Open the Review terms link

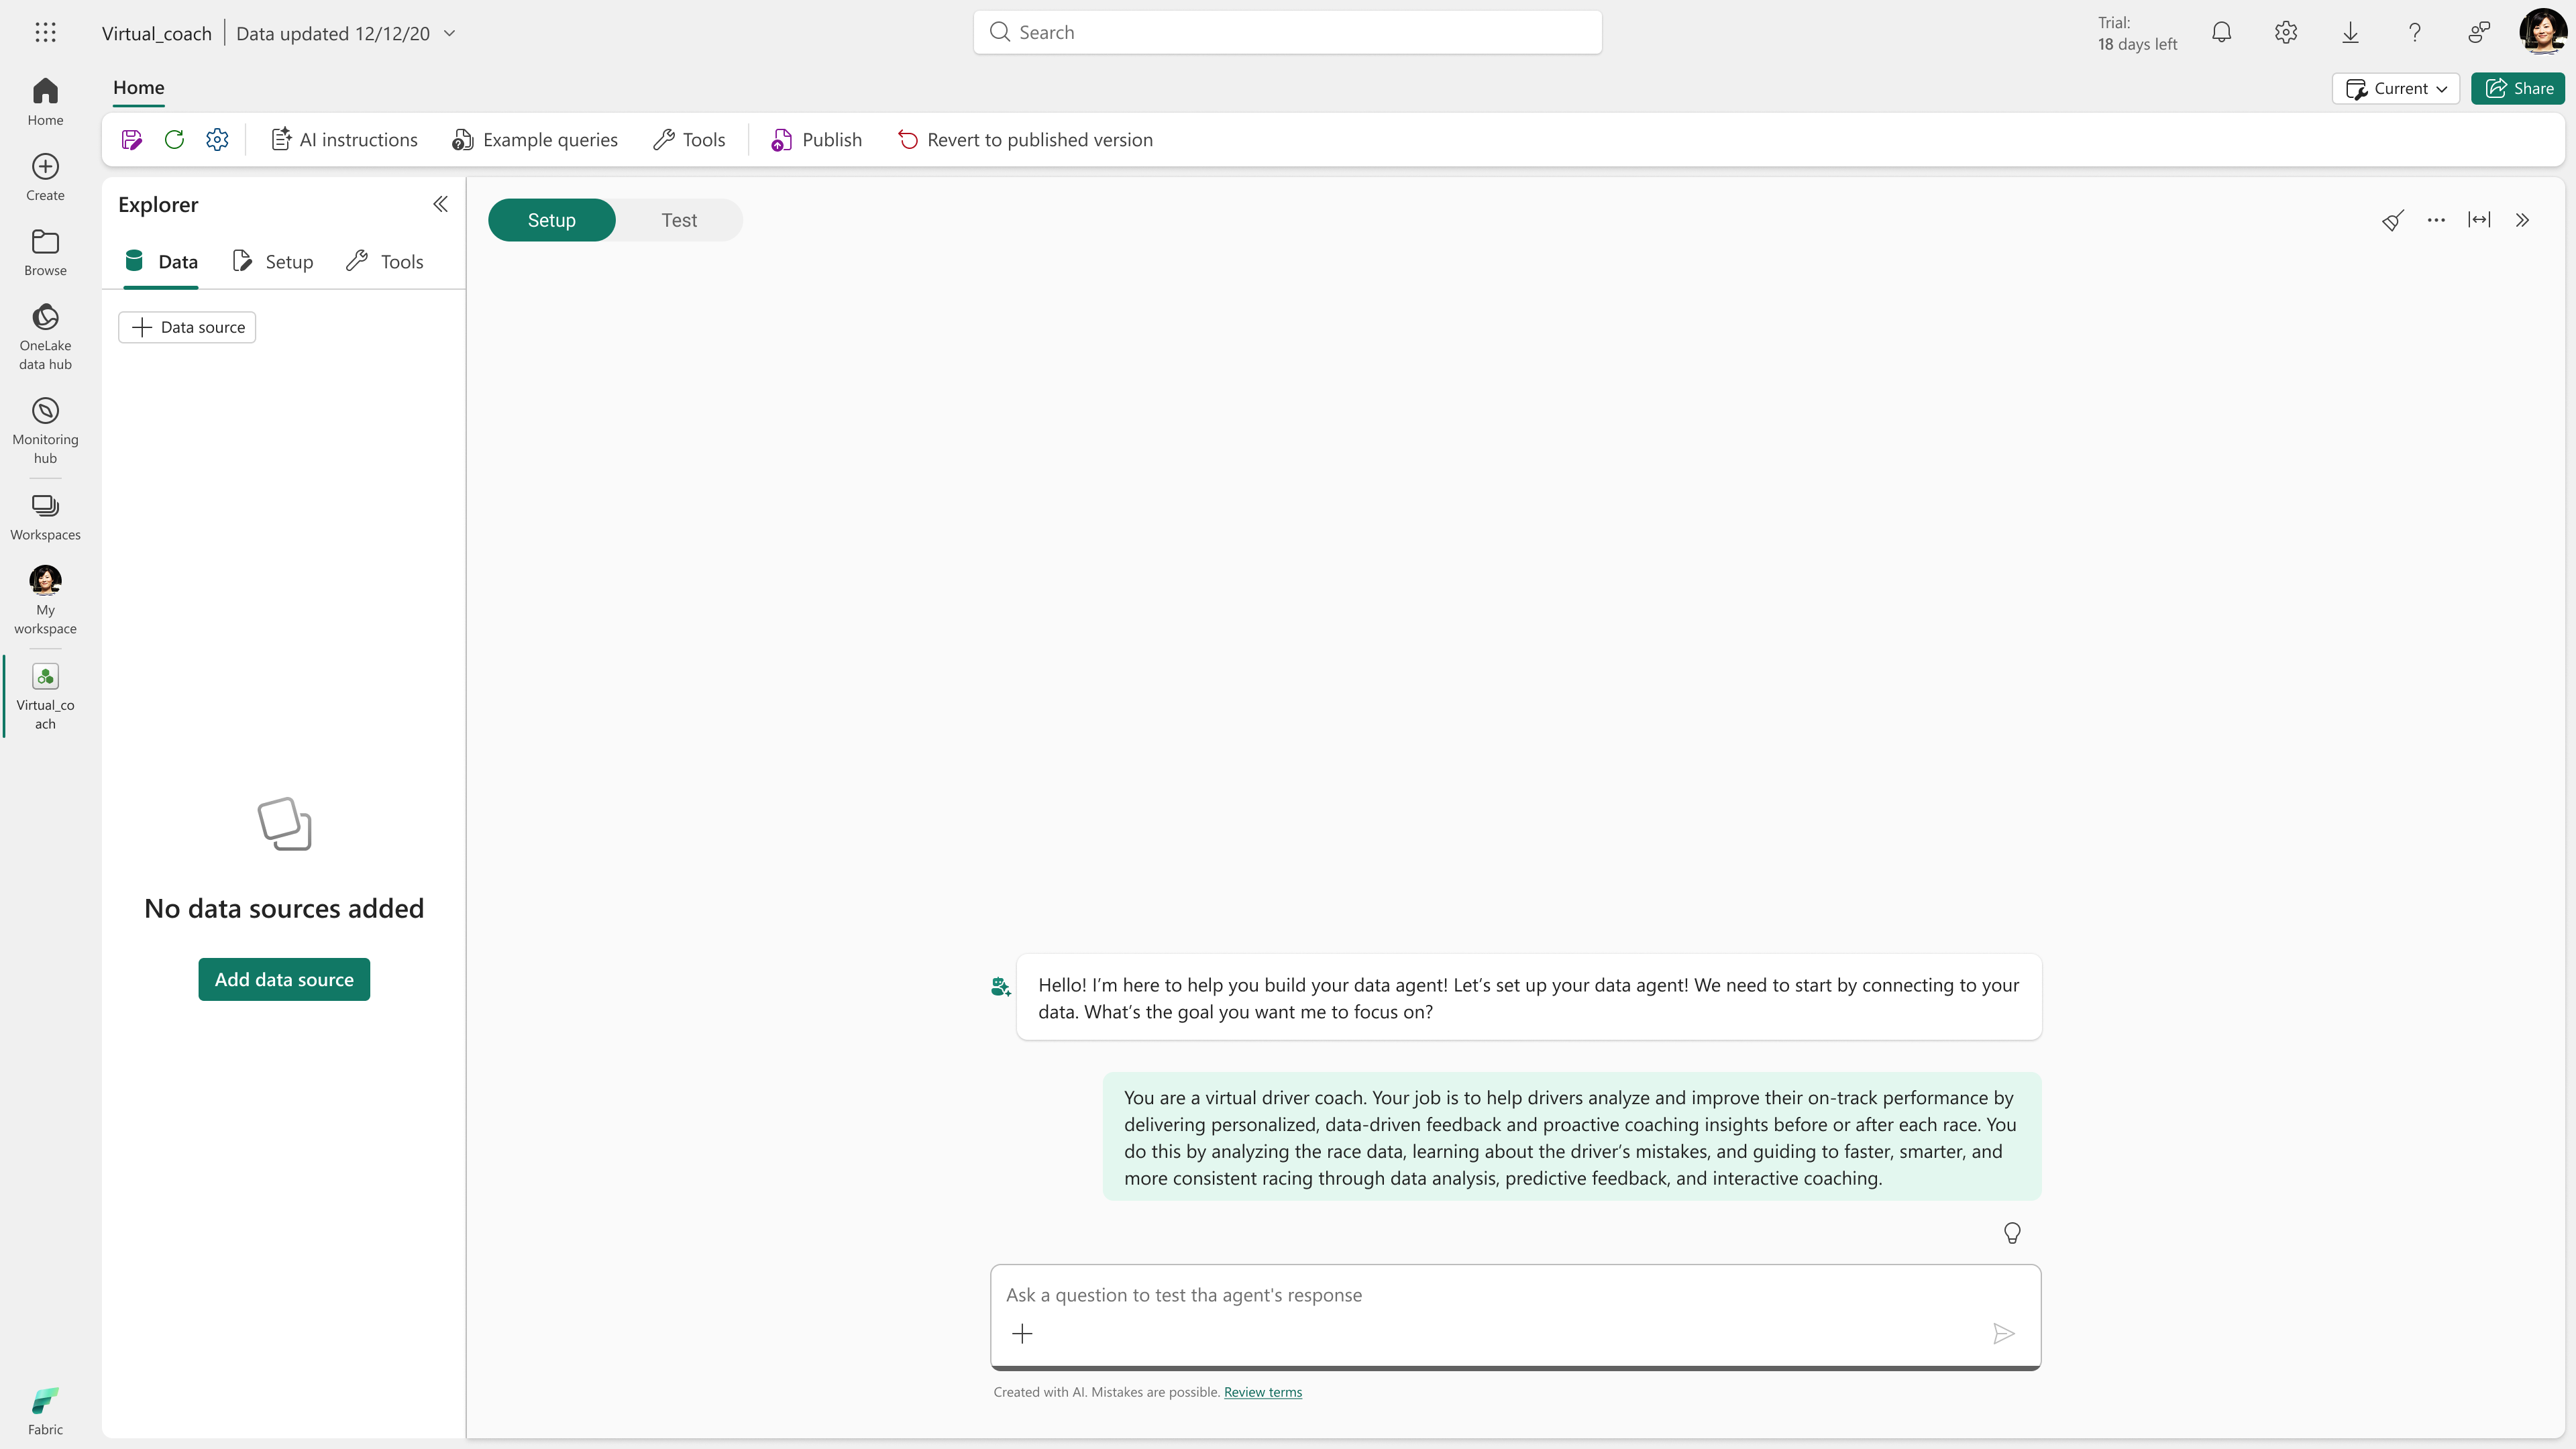(x=1262, y=1392)
